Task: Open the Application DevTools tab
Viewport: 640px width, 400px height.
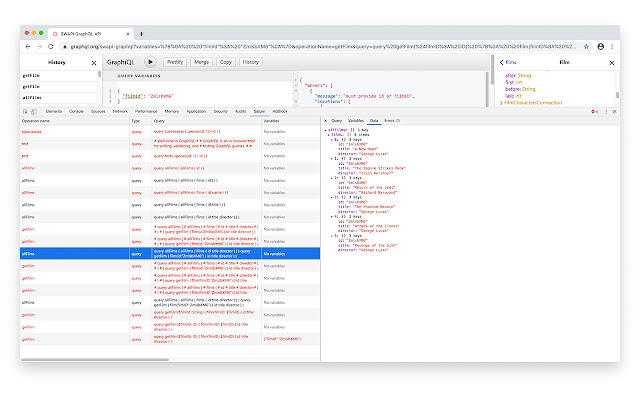Action: point(196,111)
